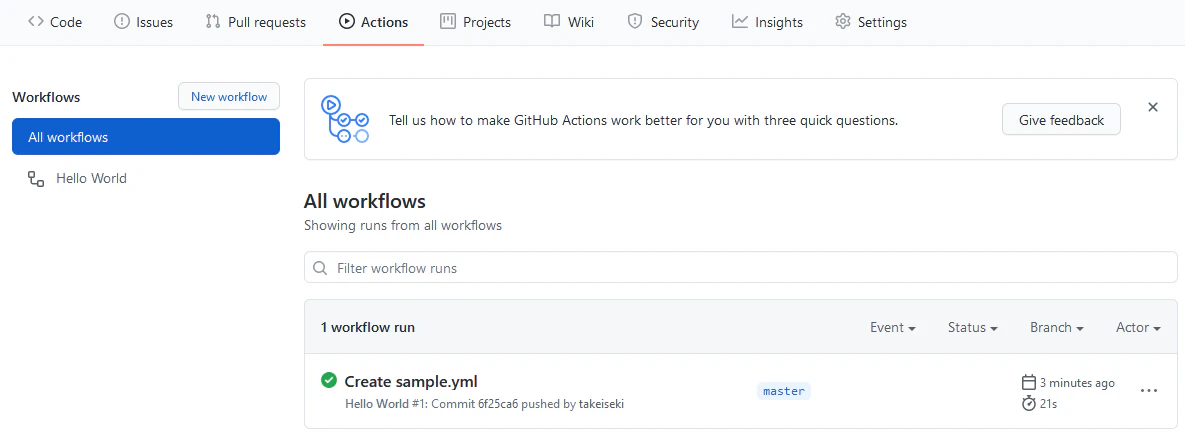Click the Give feedback button
Viewport: 1185px width, 445px height.
click(x=1061, y=119)
